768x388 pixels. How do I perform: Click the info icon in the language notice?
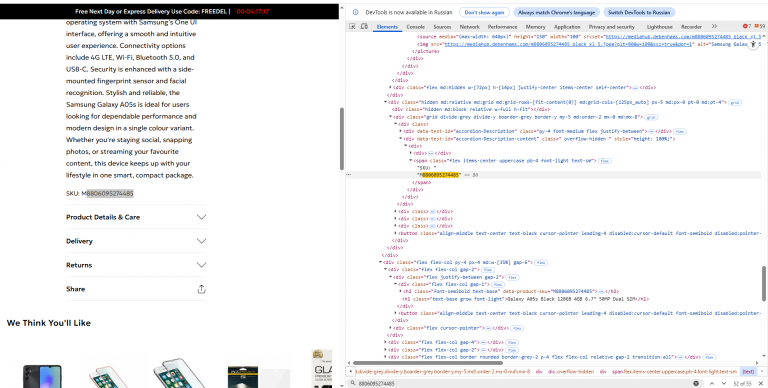(356, 12)
